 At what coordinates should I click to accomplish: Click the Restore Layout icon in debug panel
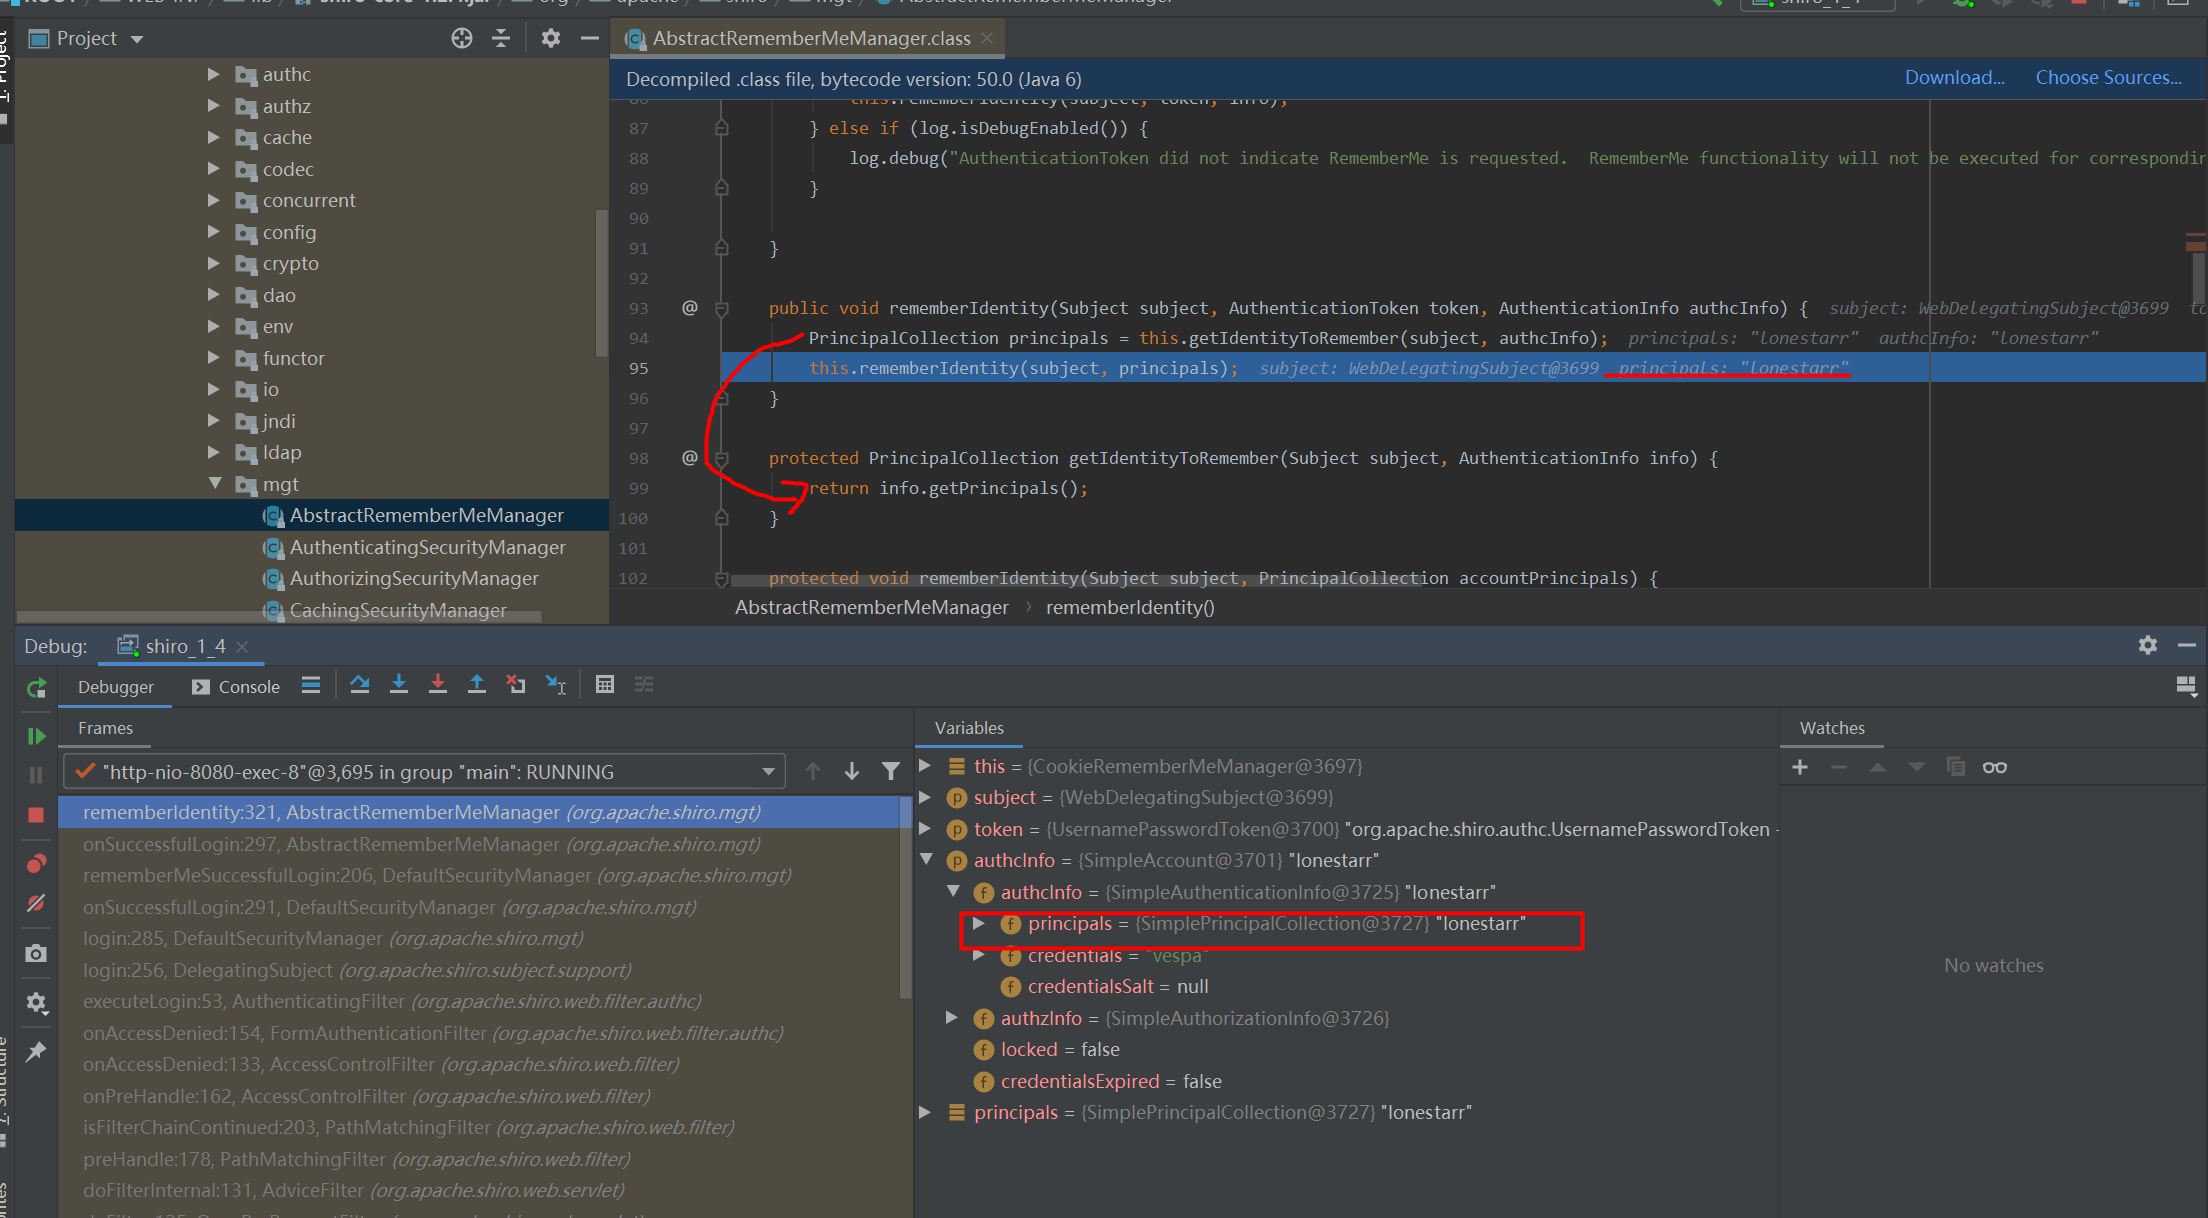[2186, 687]
